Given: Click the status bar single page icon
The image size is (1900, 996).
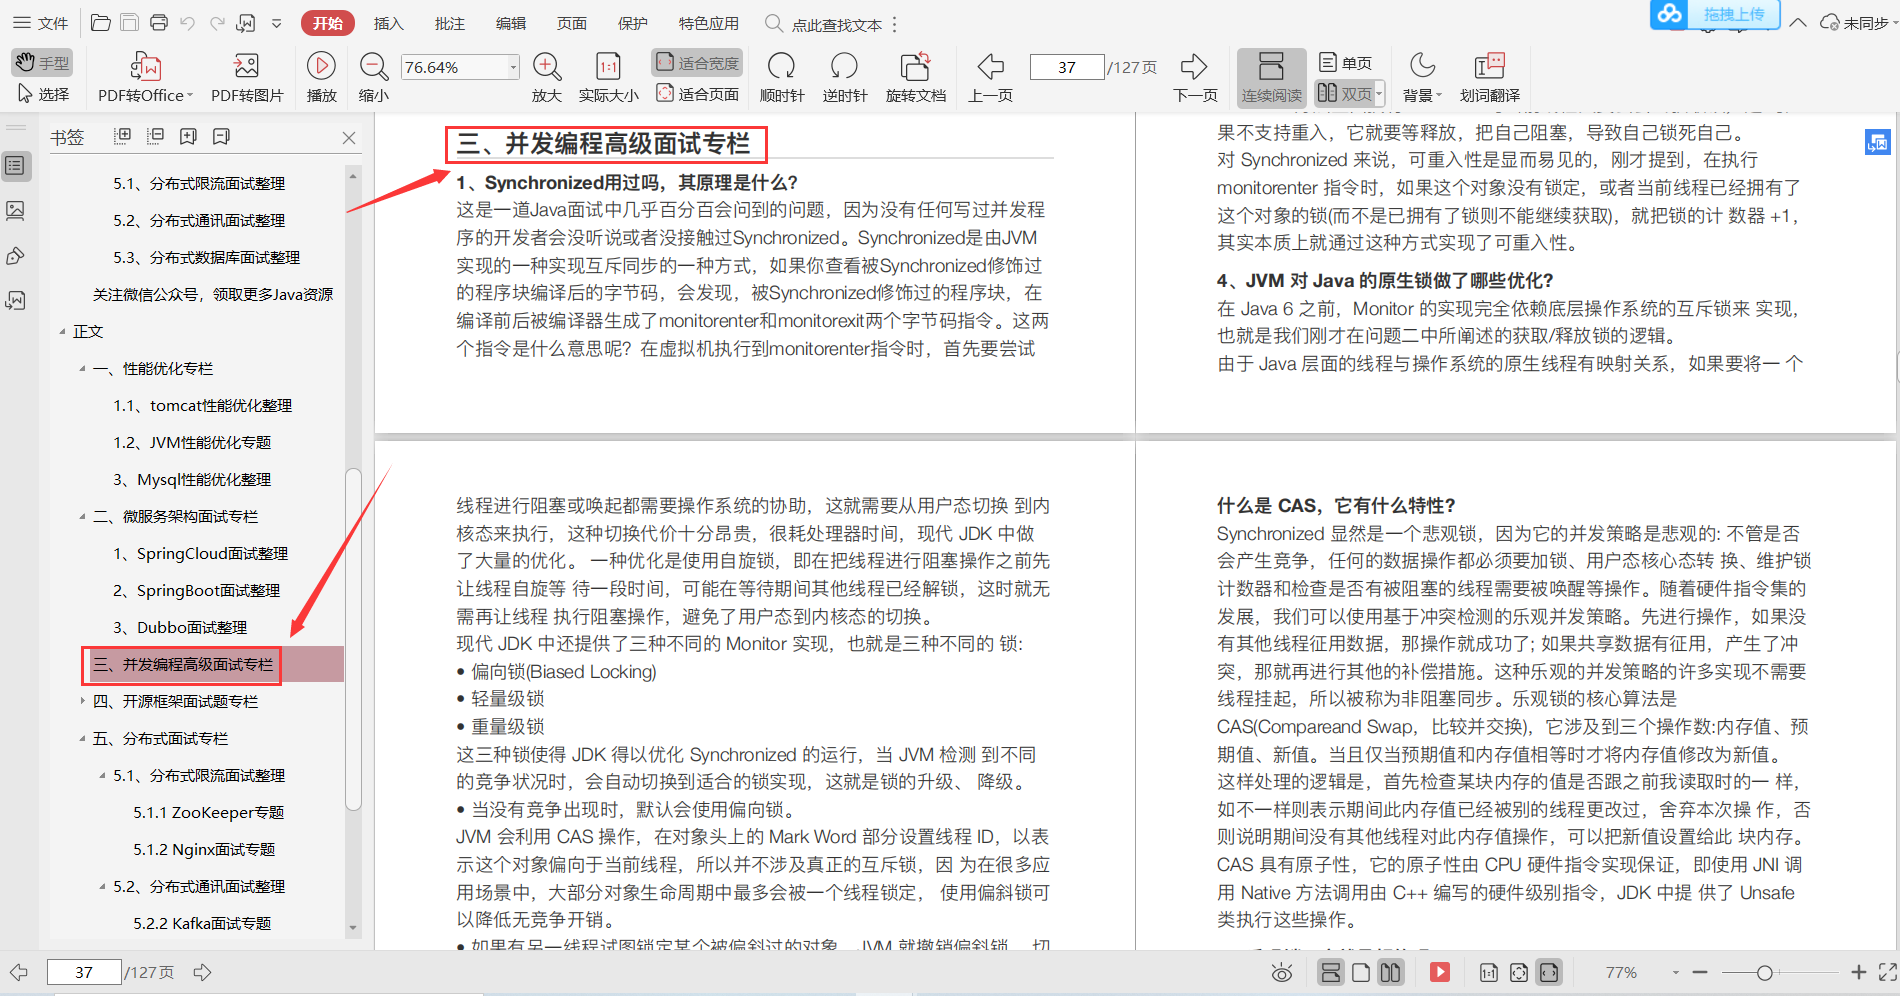Looking at the screenshot, I should (x=1361, y=972).
